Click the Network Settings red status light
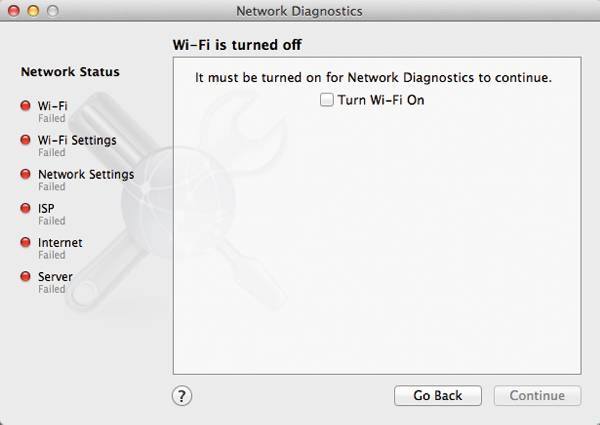 point(25,174)
